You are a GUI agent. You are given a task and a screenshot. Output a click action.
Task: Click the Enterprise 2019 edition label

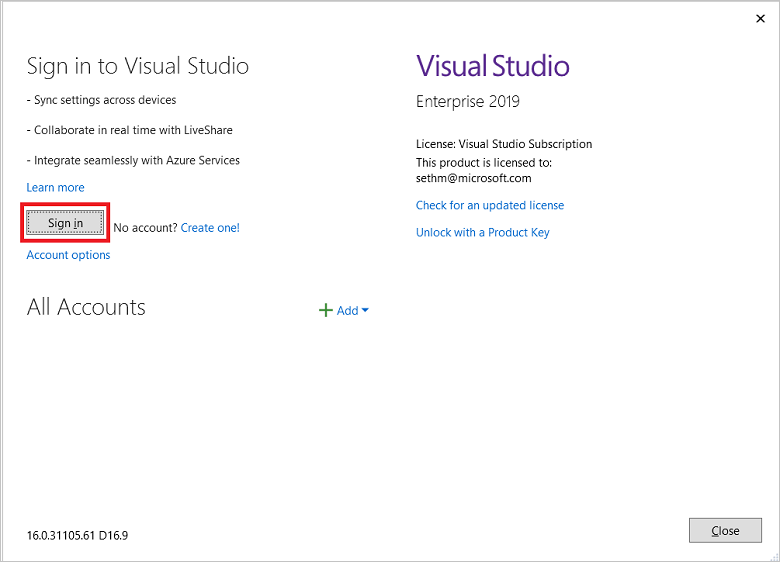468,102
